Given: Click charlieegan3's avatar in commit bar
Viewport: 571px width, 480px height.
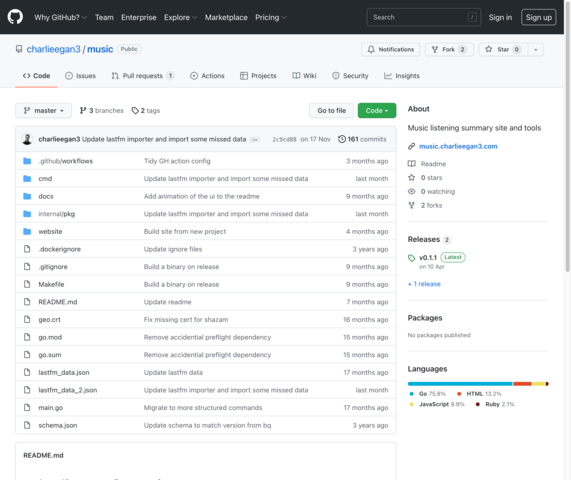Looking at the screenshot, I should (x=27, y=139).
